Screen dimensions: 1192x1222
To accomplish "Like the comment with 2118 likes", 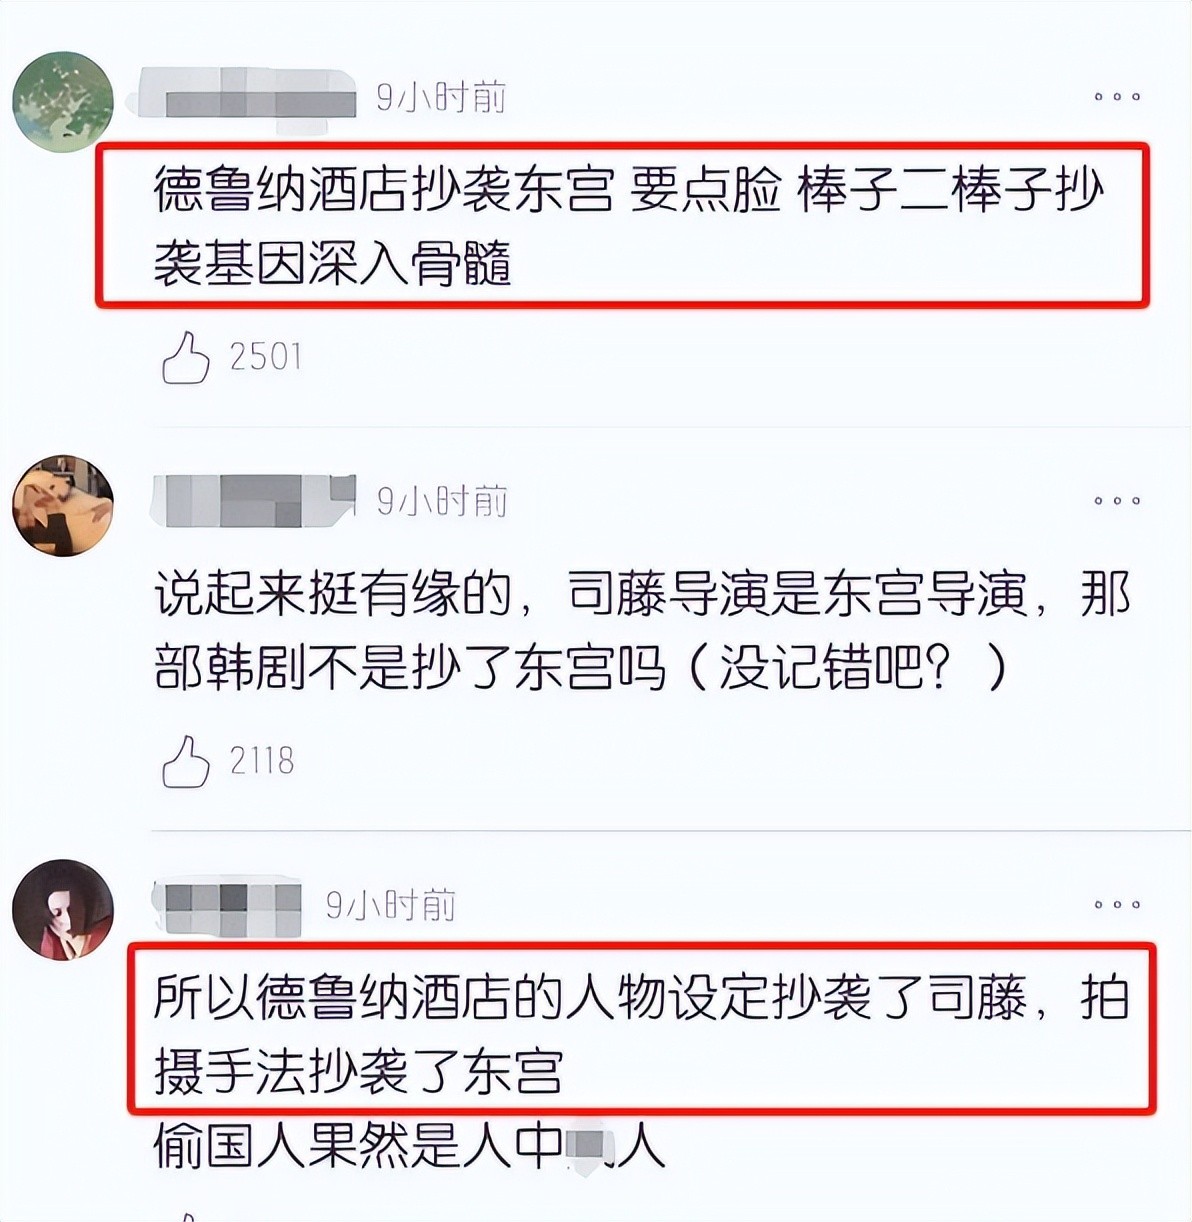I will (x=186, y=761).
